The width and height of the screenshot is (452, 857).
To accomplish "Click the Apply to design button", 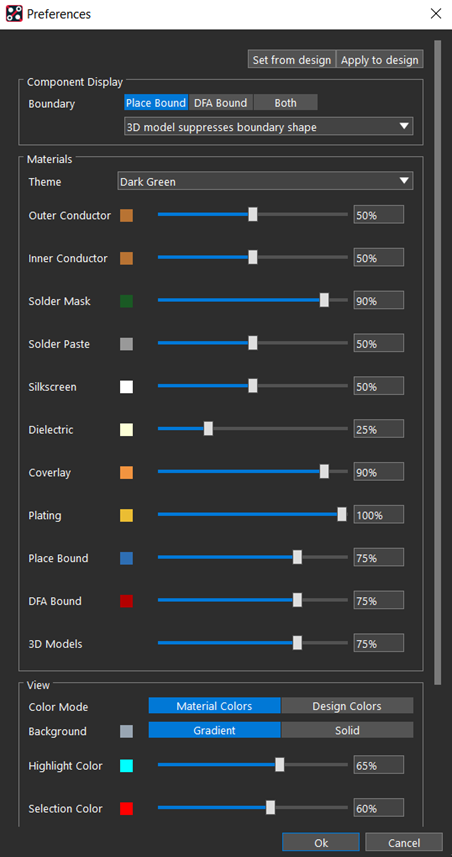I will pos(380,60).
